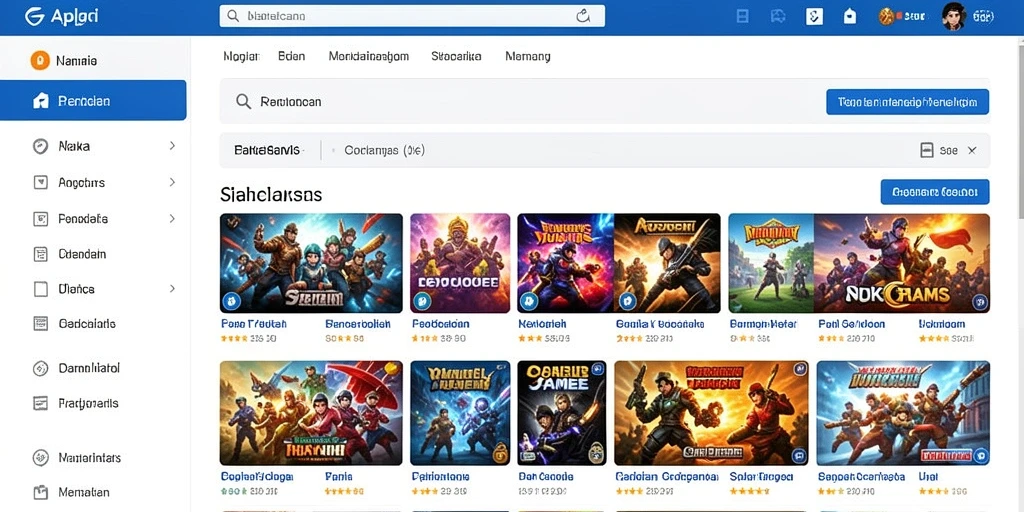The width and height of the screenshot is (1024, 512).
Task: Click the Salar Tragod game title
Action: click(x=761, y=477)
